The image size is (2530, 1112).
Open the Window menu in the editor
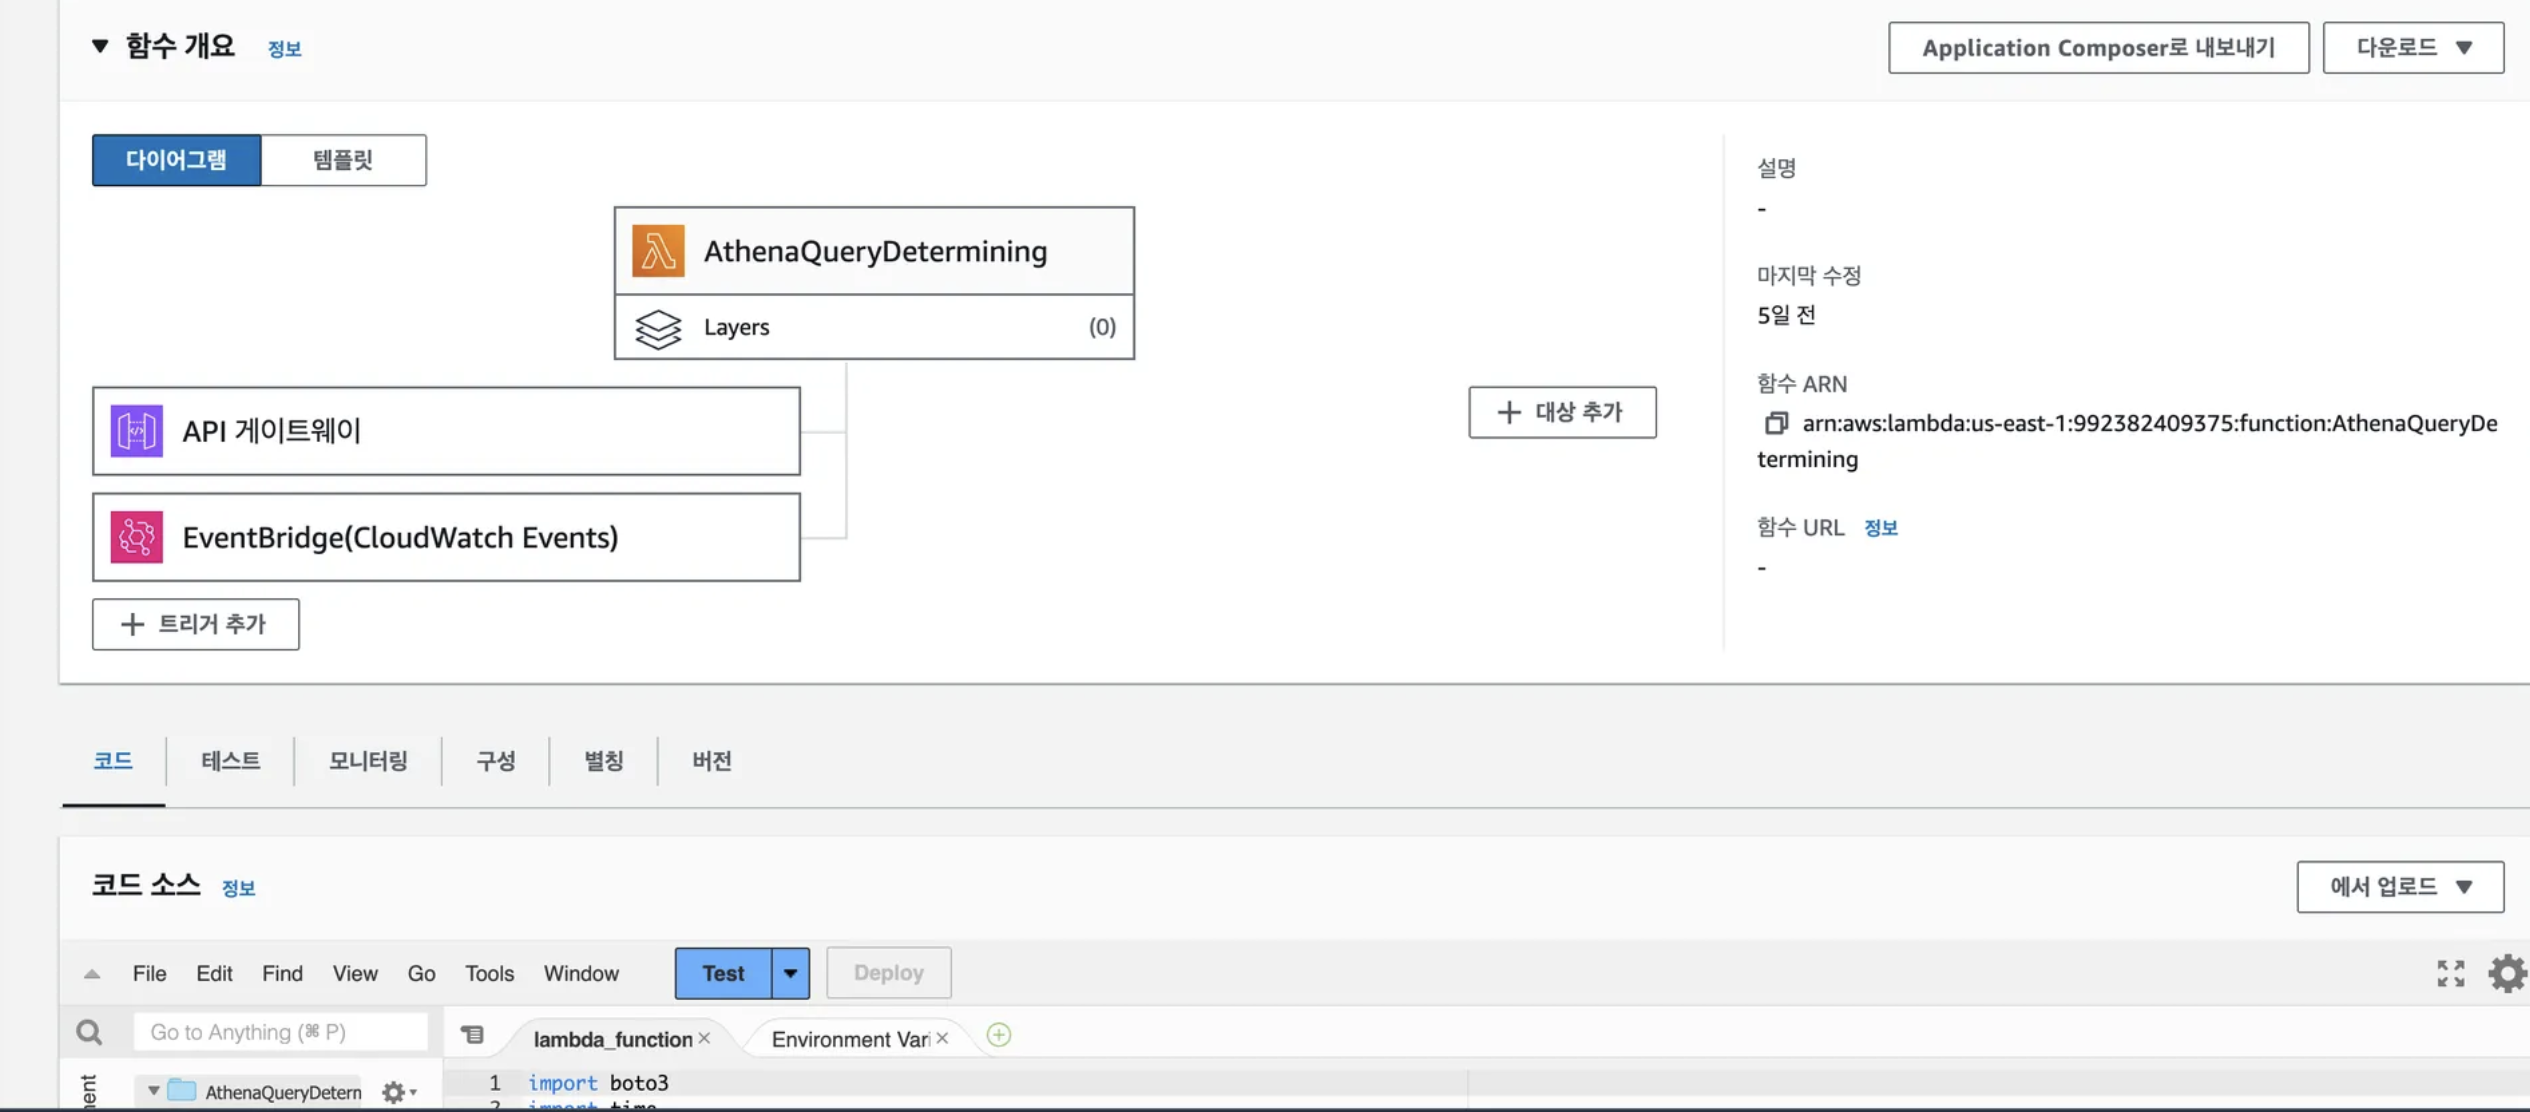[x=581, y=973]
